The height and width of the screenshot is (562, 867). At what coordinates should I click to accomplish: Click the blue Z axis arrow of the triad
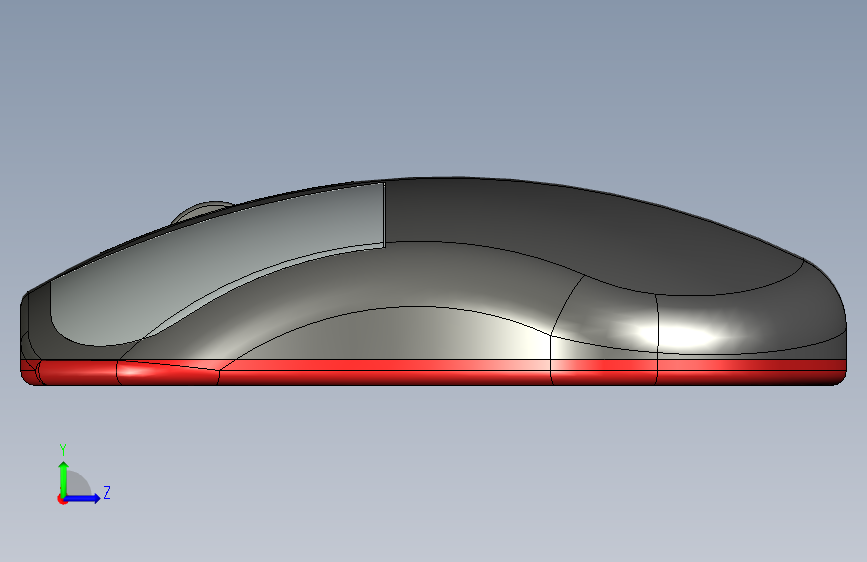pyautogui.click(x=83, y=498)
